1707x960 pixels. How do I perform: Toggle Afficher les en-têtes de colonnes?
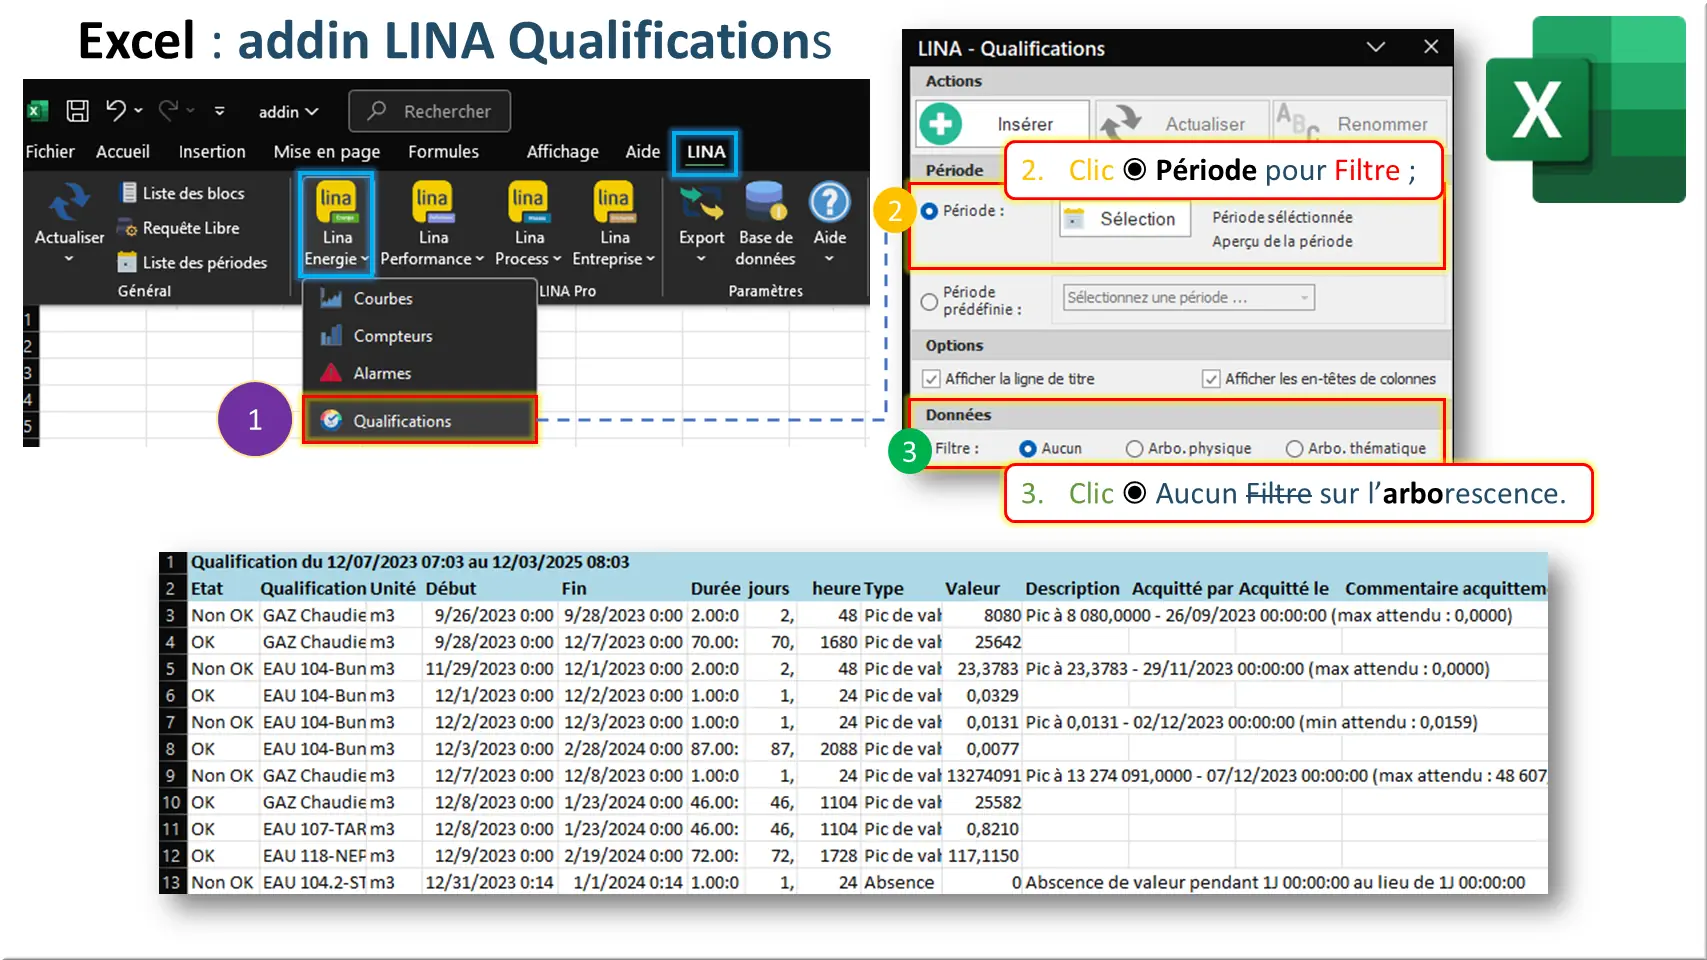(x=1211, y=379)
